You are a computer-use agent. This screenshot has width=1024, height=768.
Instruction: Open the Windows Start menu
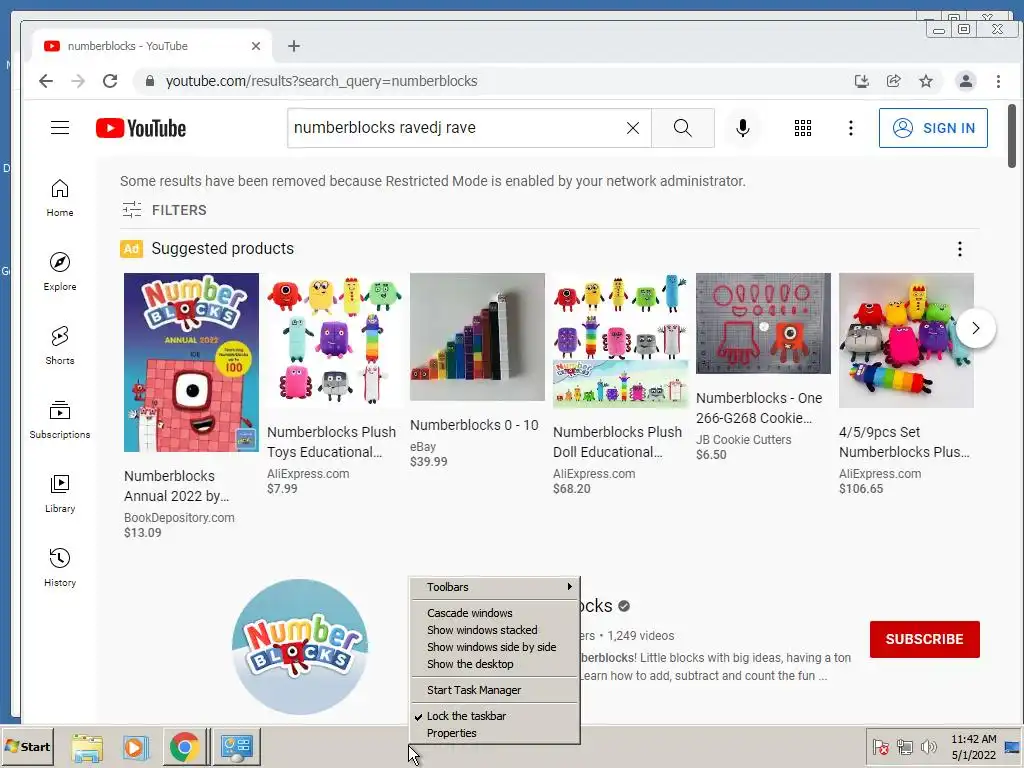pyautogui.click(x=27, y=746)
